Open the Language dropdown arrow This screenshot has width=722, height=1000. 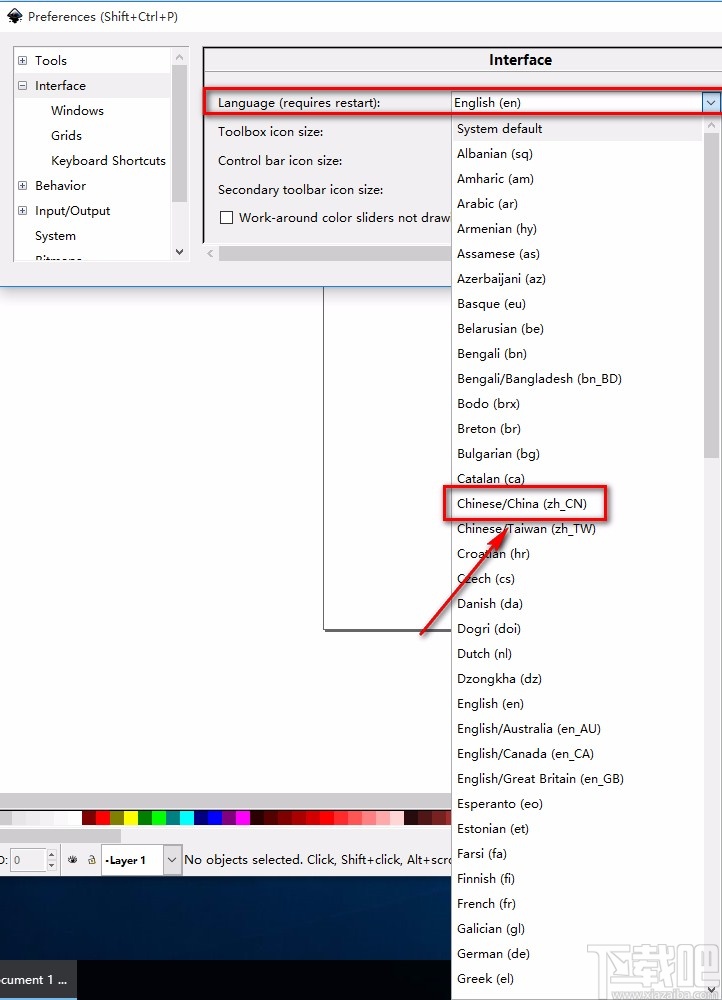click(x=711, y=103)
